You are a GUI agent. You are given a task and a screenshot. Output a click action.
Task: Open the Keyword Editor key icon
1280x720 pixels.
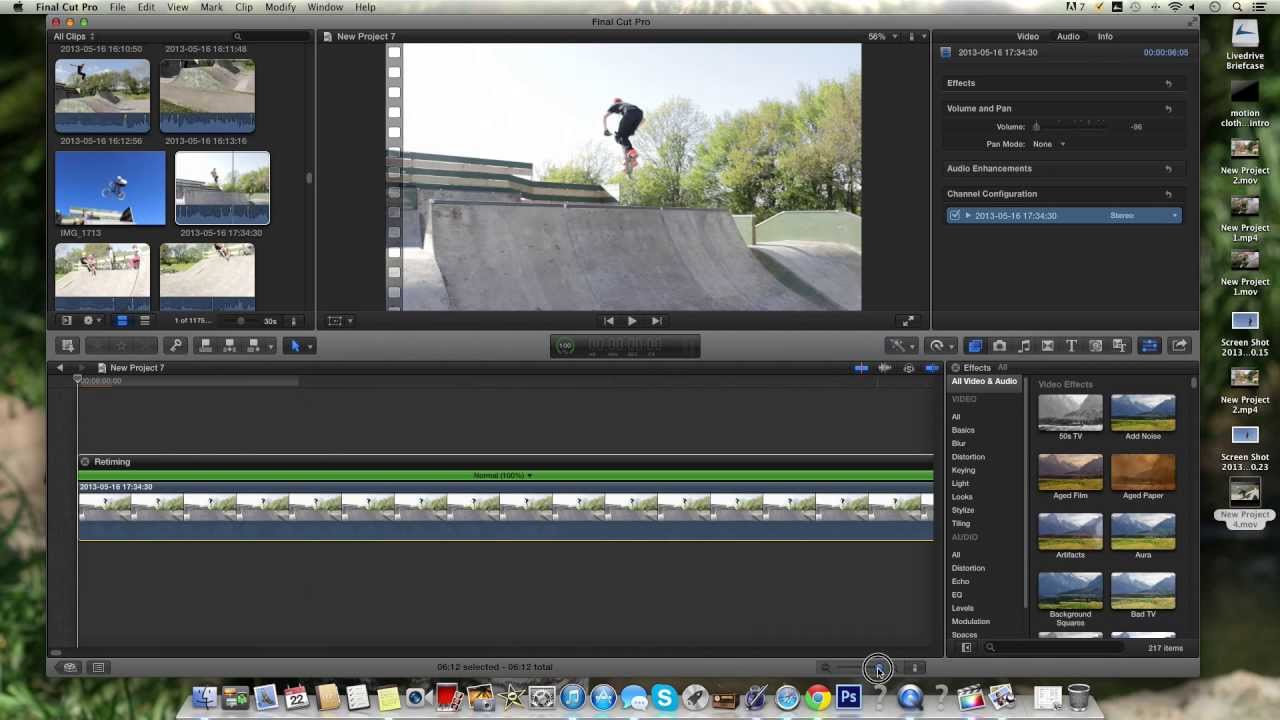point(175,345)
